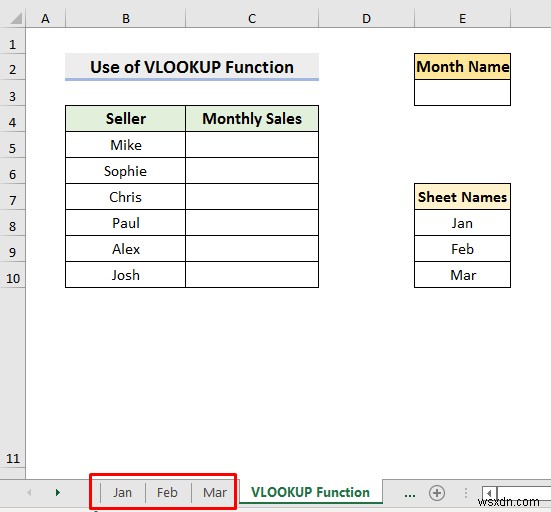Click the next sheet scroll arrow
This screenshot has height=512, width=551.
[58, 493]
